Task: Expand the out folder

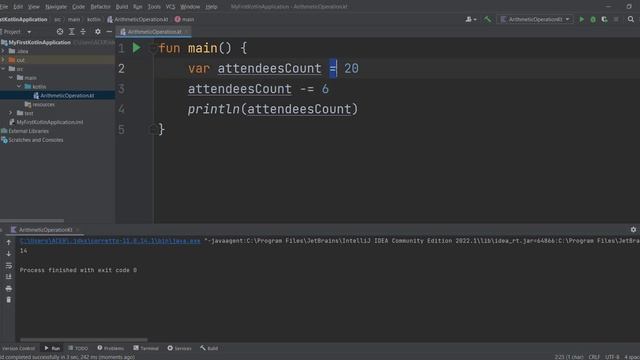Action: (3, 60)
